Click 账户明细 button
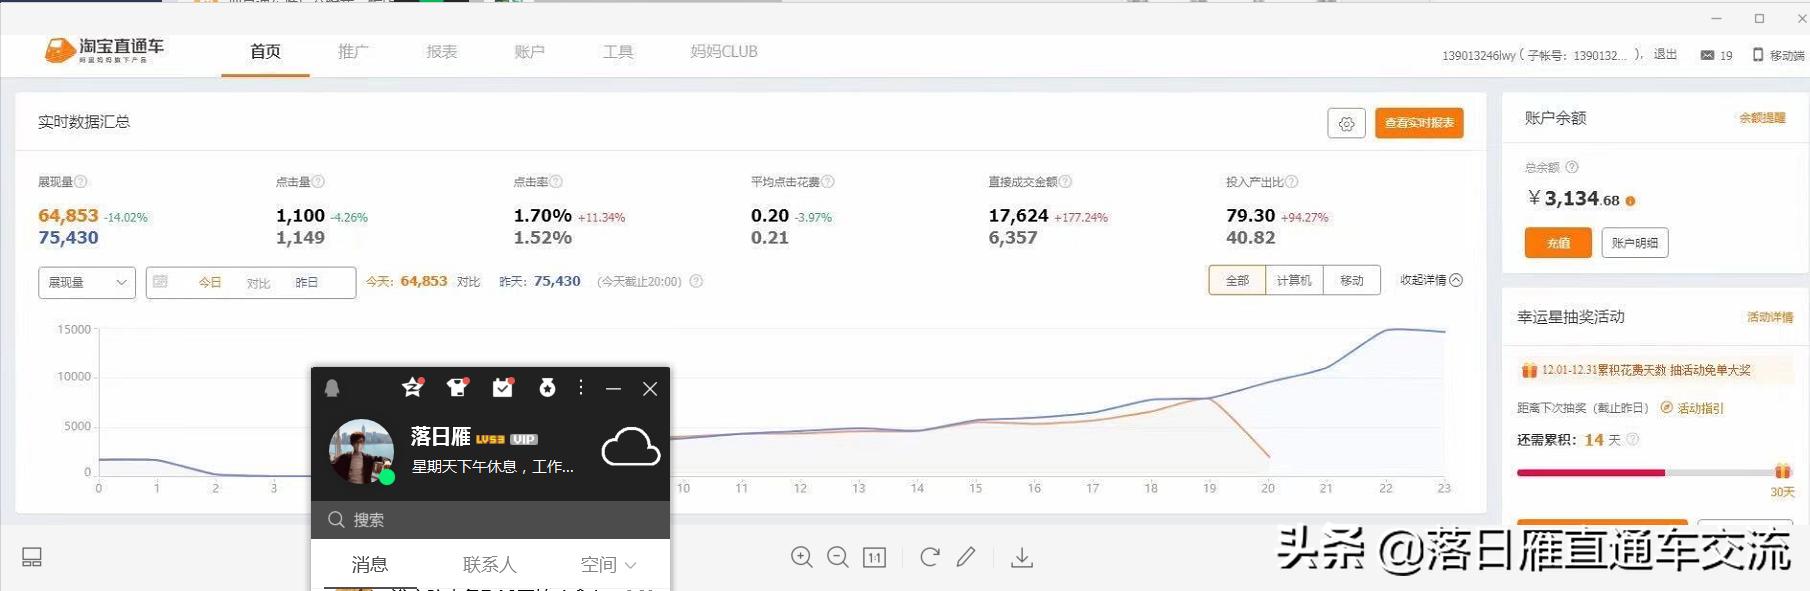This screenshot has height=591, width=1810. pos(1635,243)
